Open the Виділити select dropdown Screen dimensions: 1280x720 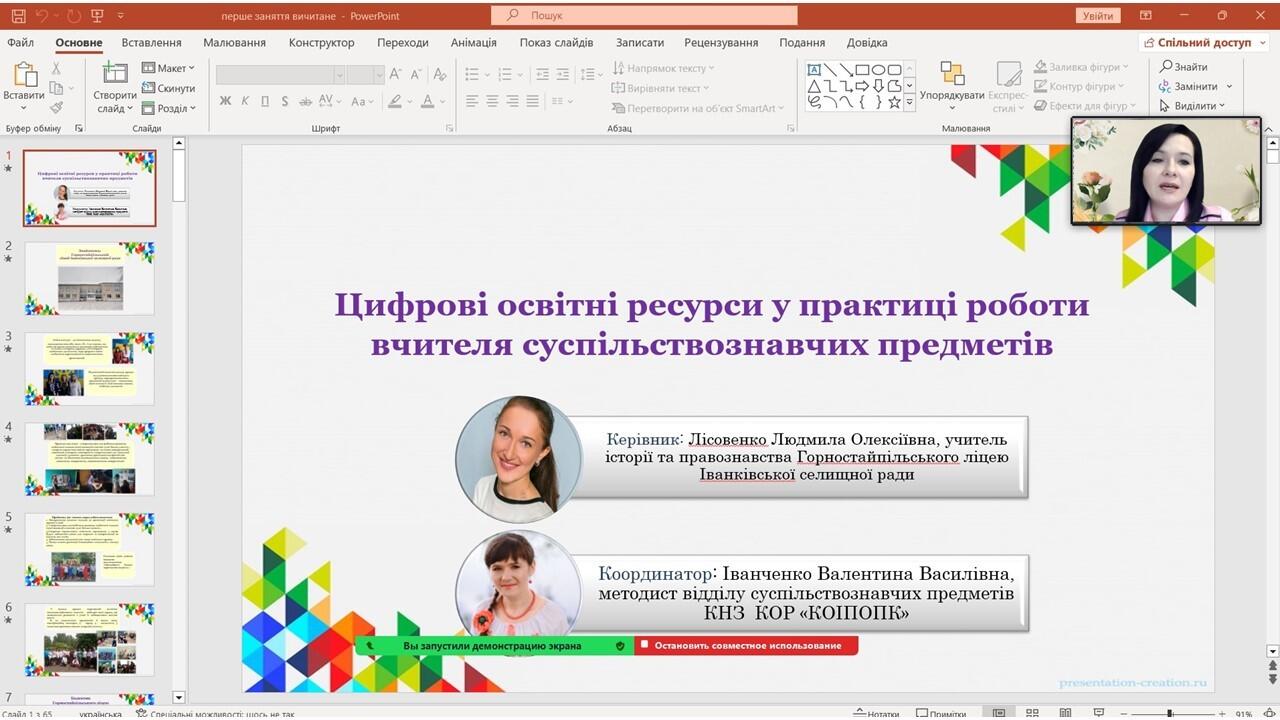(1192, 105)
